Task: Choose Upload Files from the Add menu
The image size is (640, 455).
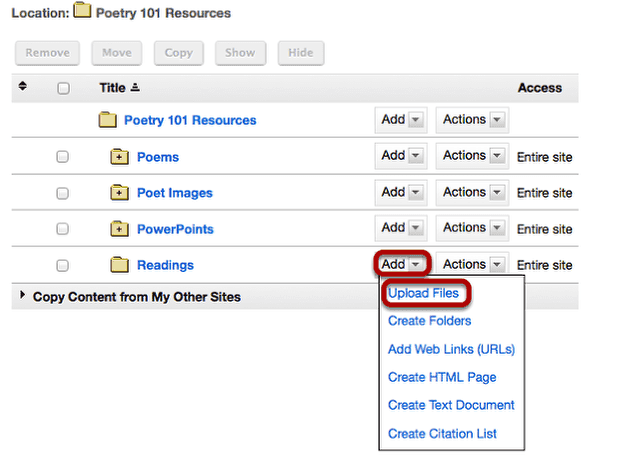Action: coord(423,293)
